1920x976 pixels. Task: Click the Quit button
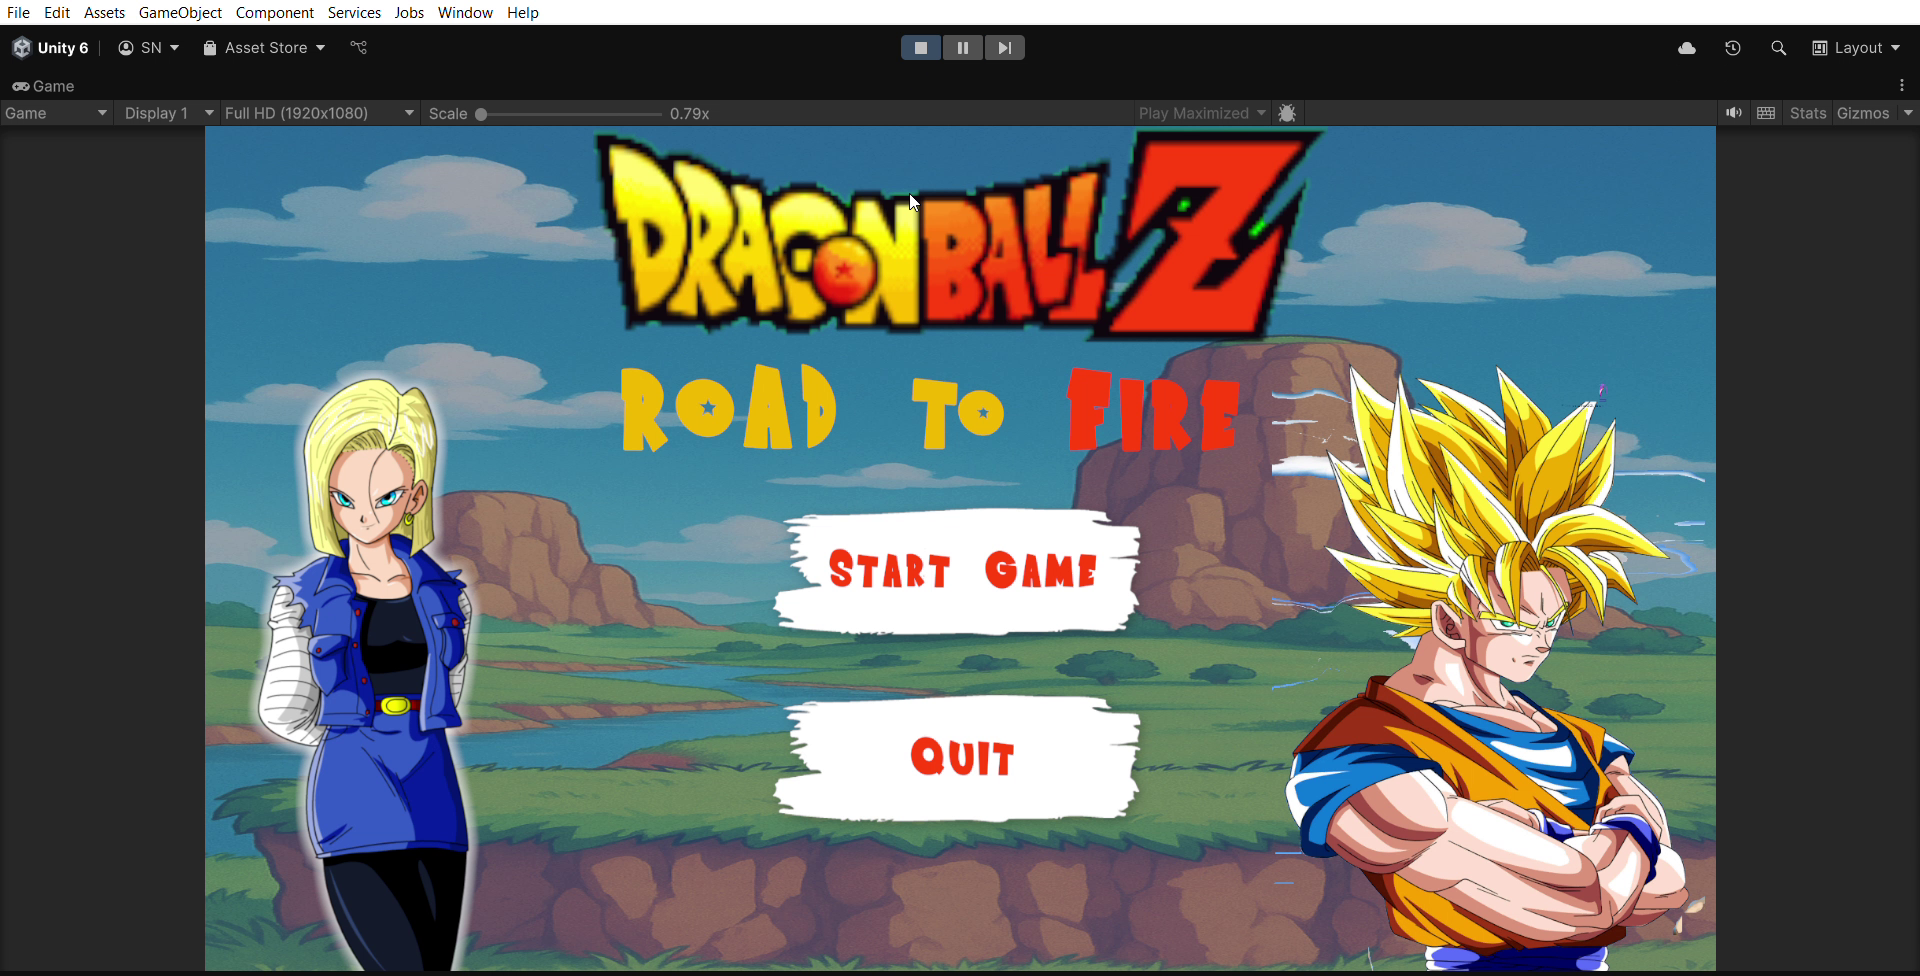[x=960, y=757]
